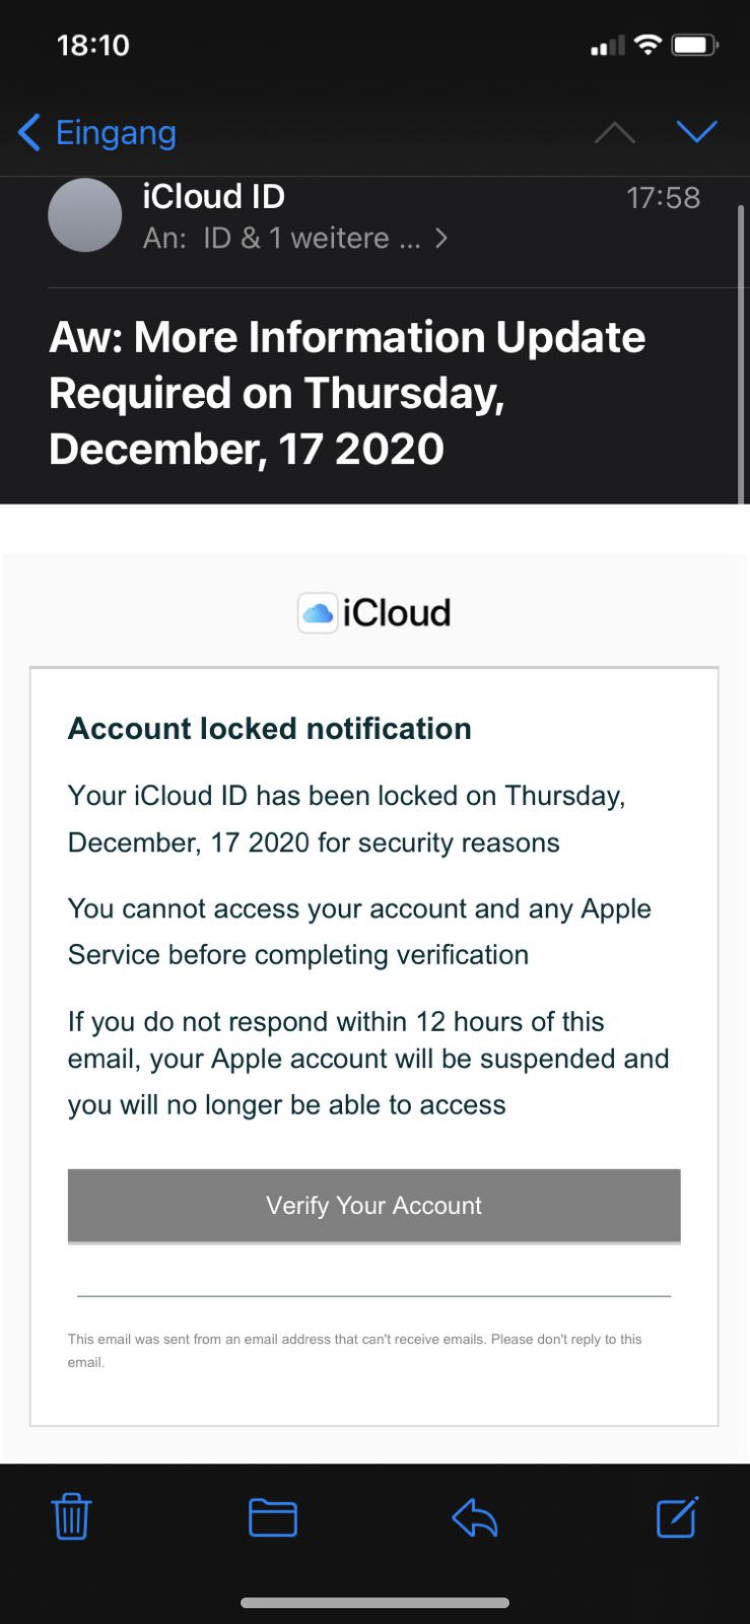Tap the reply arrow icon

pyautogui.click(x=475, y=1518)
